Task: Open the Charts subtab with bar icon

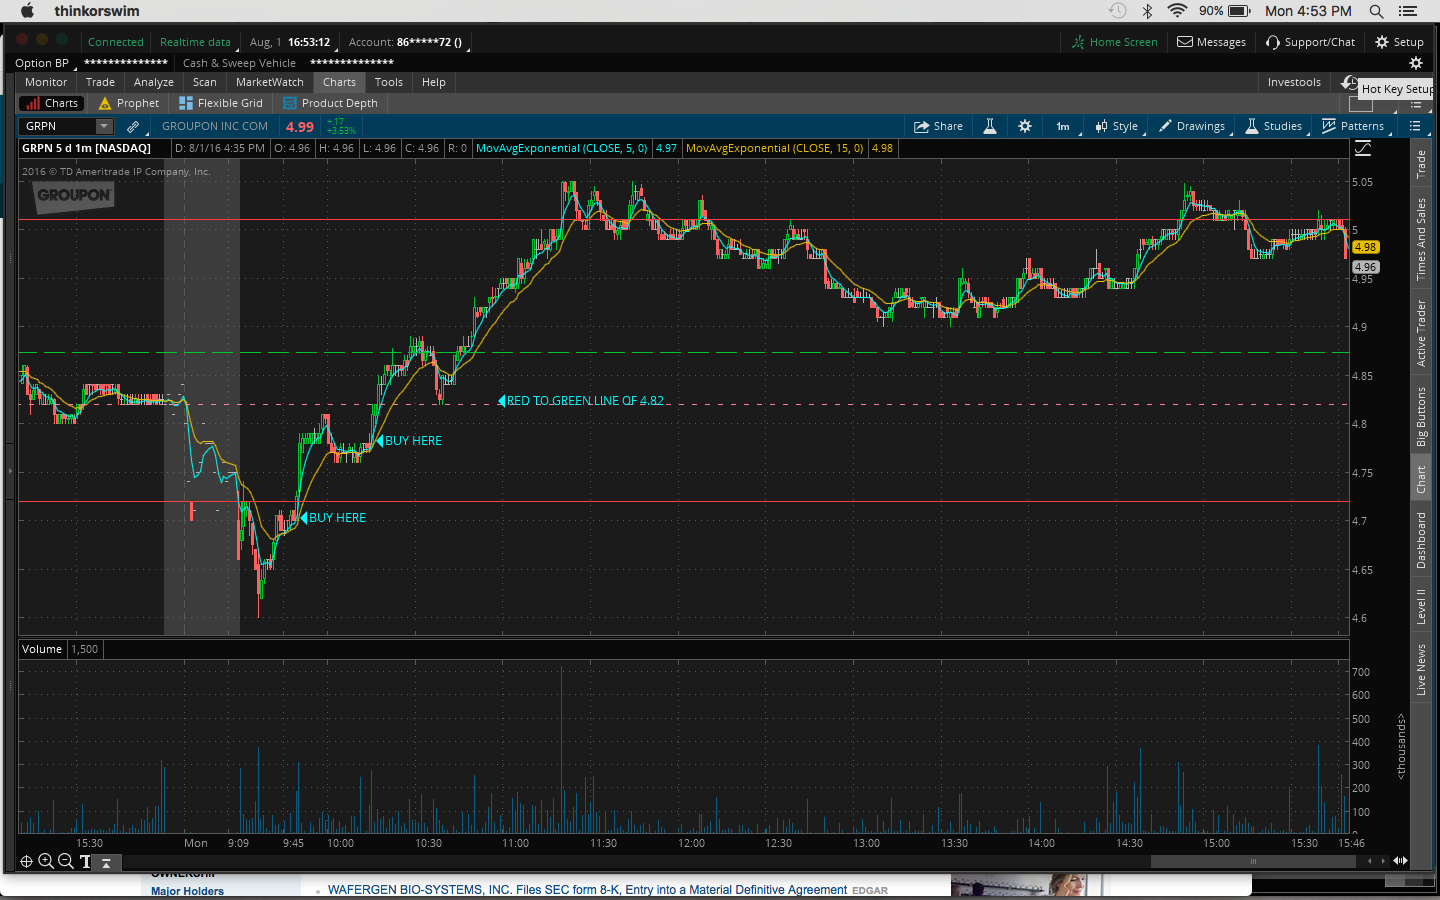Action: pyautogui.click(x=52, y=103)
